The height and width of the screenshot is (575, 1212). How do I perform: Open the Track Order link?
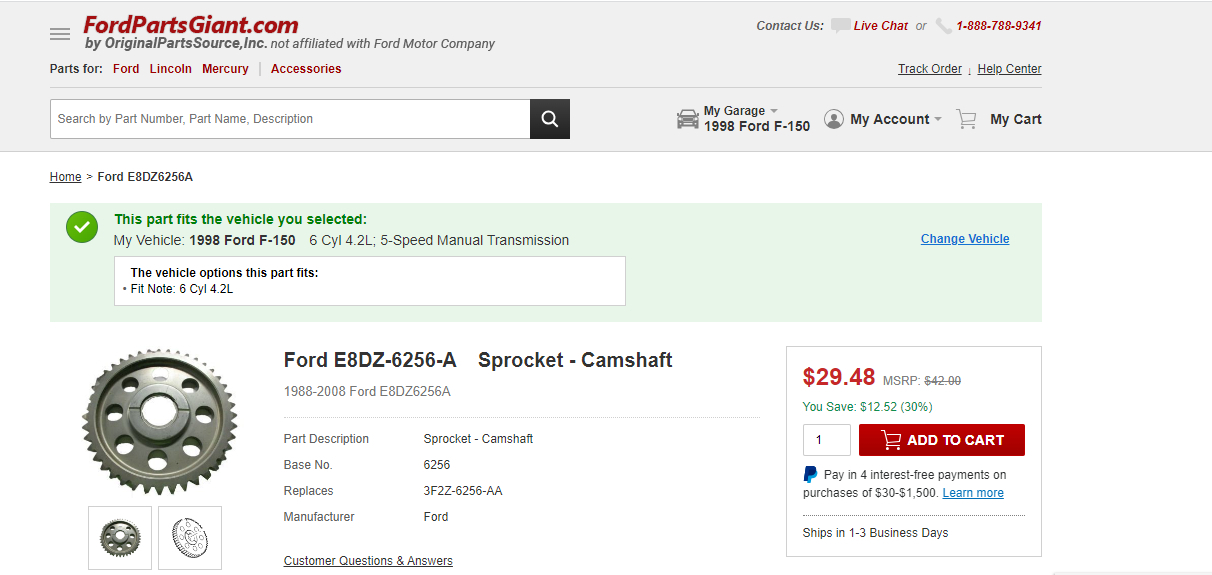tap(929, 69)
